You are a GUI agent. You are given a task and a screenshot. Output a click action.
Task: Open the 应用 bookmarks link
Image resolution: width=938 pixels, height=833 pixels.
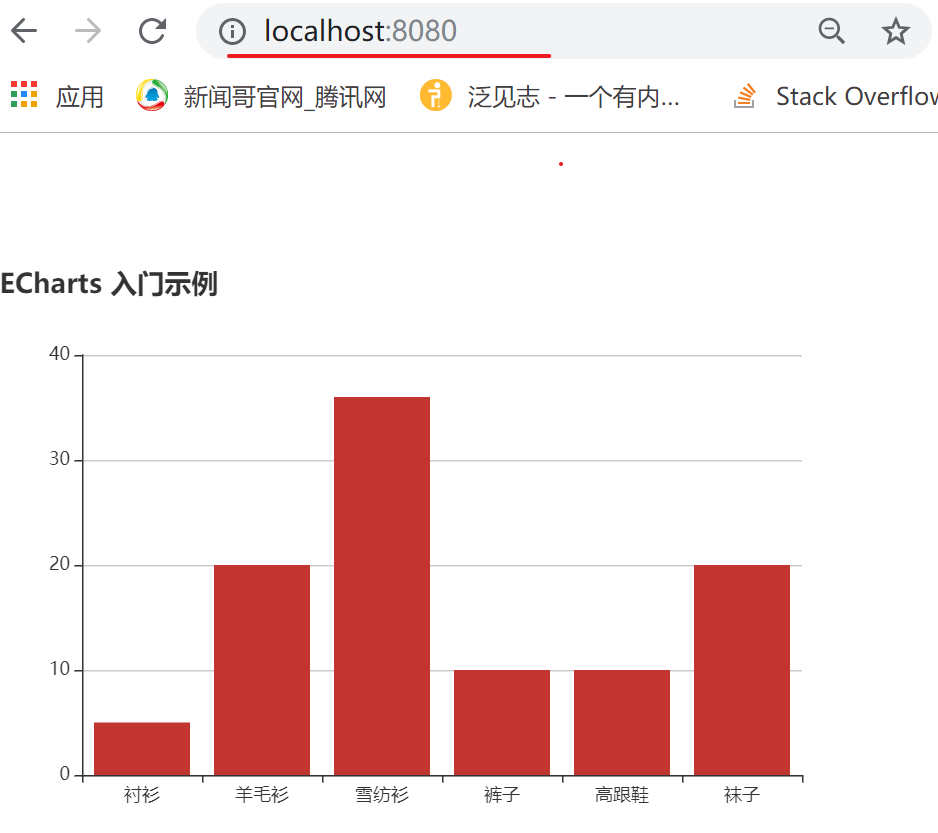pos(79,95)
